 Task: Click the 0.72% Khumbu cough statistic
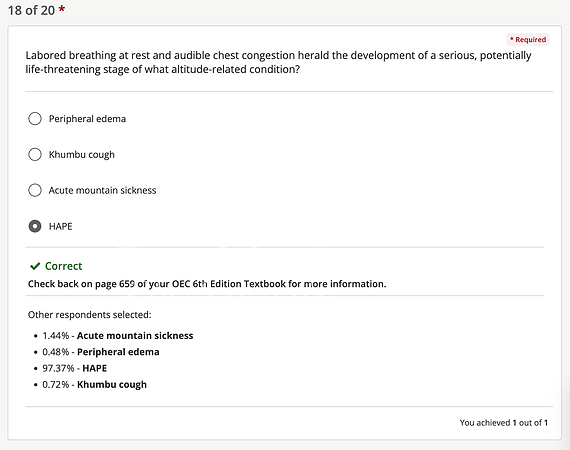pos(95,385)
